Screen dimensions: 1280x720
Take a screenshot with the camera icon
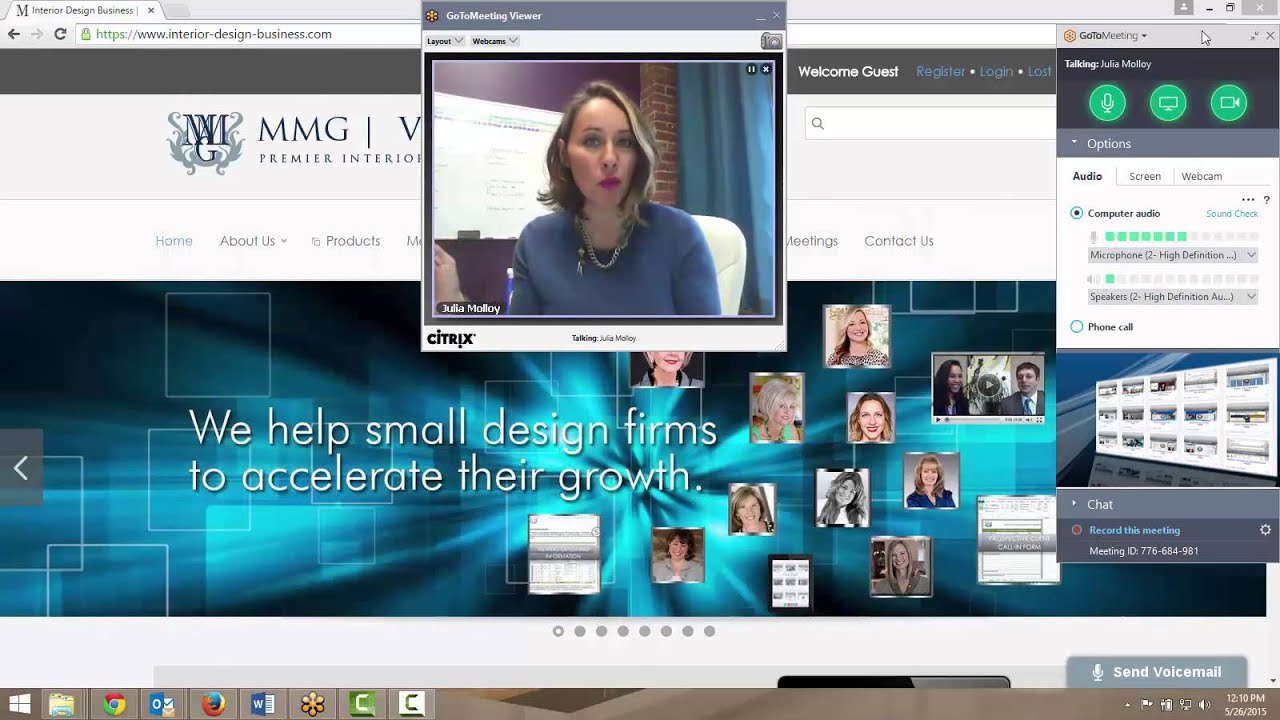click(x=771, y=41)
